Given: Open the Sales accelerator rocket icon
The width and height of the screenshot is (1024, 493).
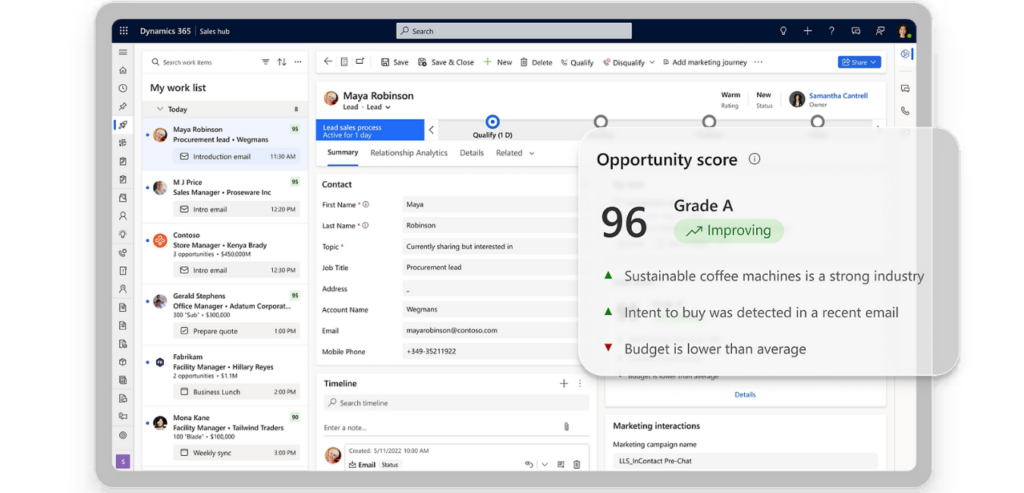Looking at the screenshot, I should [x=123, y=125].
